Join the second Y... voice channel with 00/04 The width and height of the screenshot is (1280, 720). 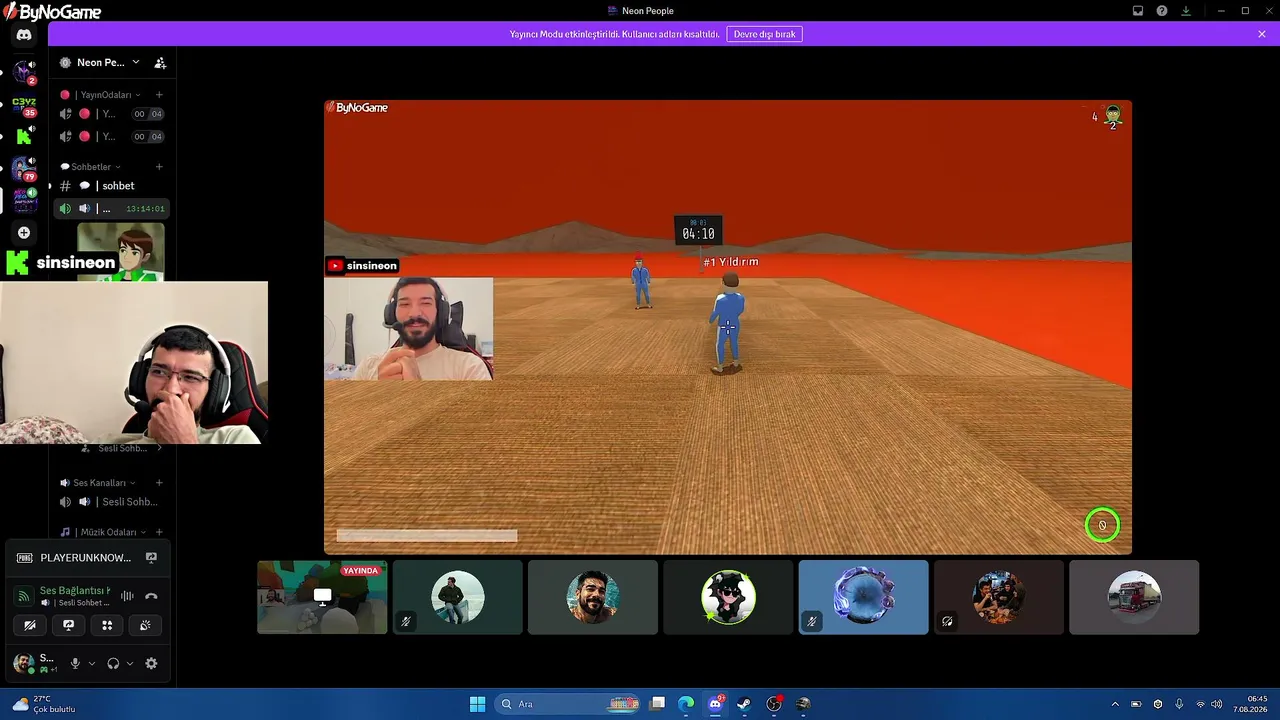(110, 136)
